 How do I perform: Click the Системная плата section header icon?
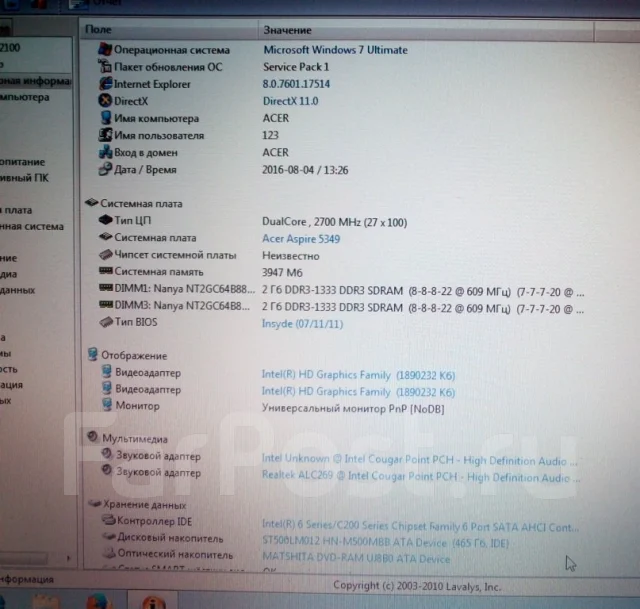point(91,202)
